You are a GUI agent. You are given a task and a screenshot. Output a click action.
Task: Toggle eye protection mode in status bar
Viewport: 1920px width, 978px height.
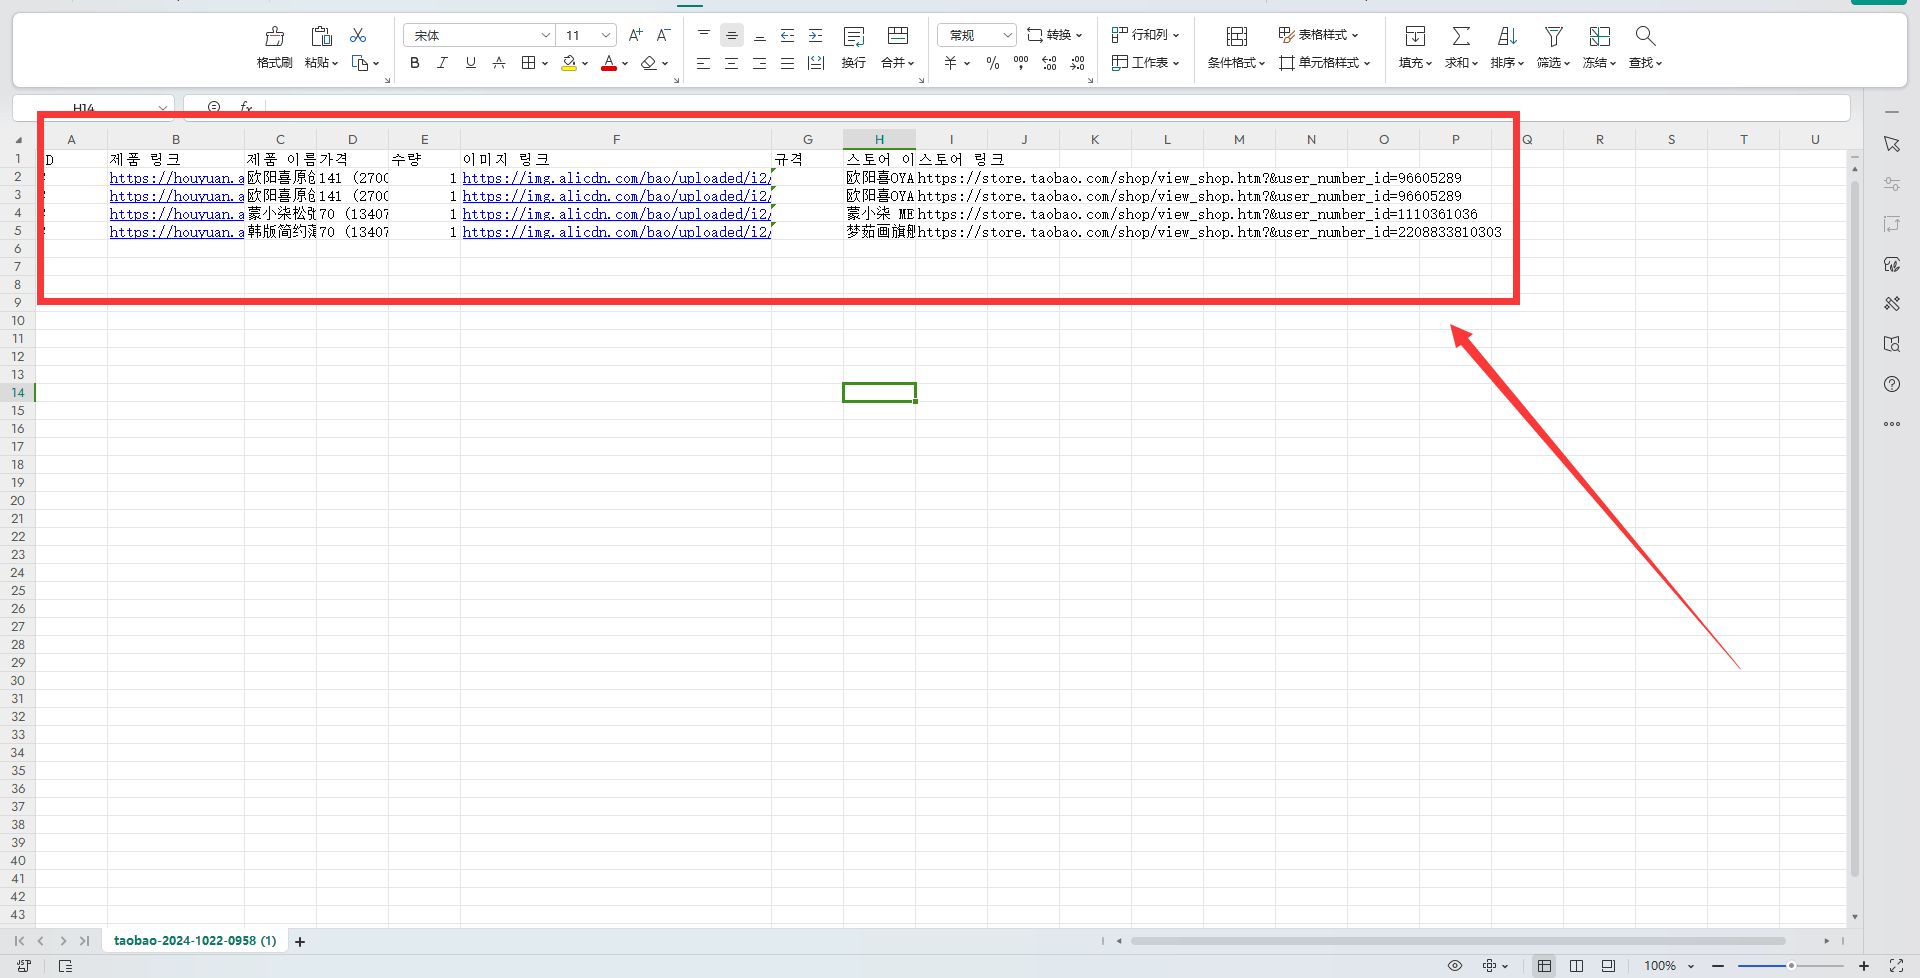pyautogui.click(x=1455, y=966)
